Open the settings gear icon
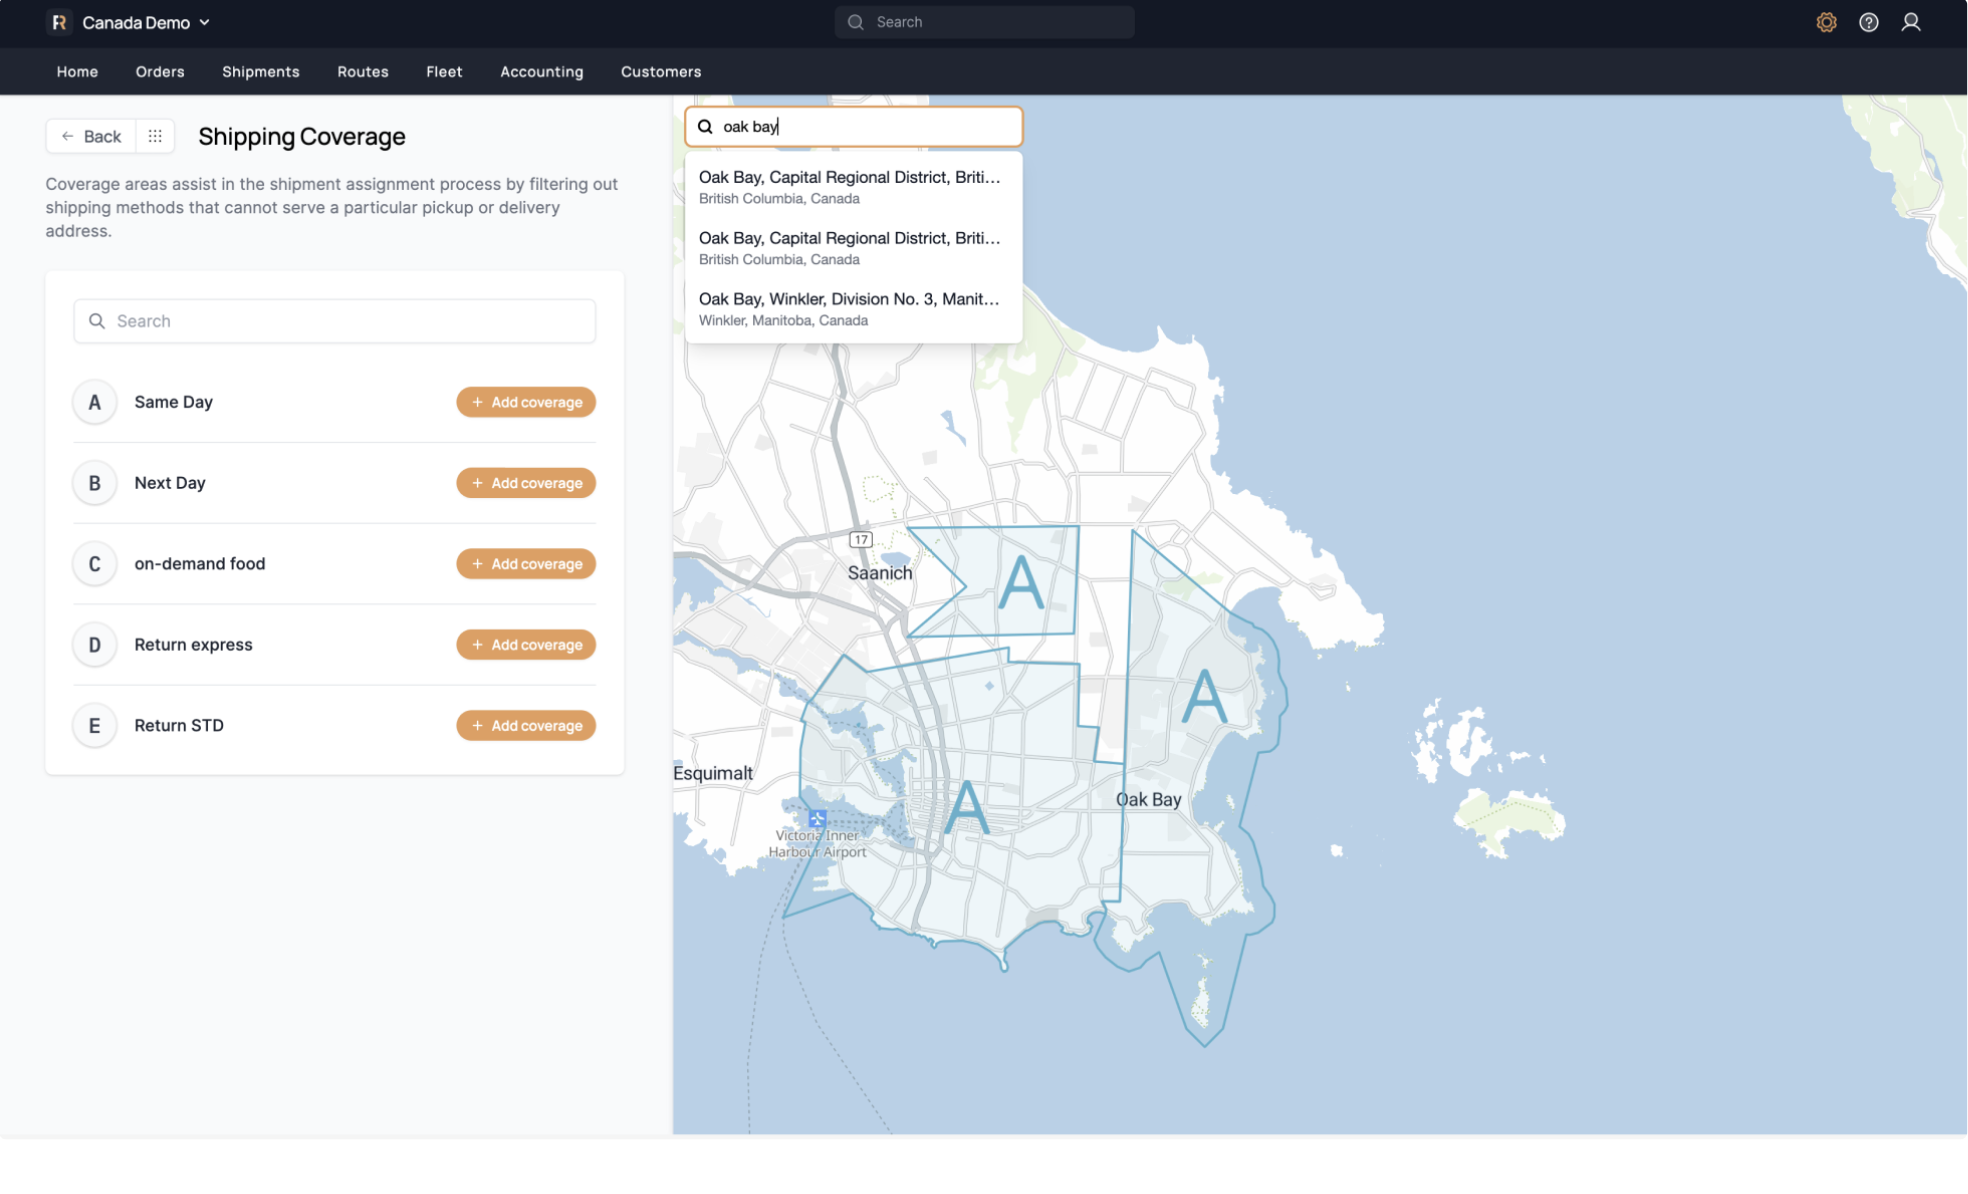Screen dimensions: 1968x1194 tap(1826, 22)
